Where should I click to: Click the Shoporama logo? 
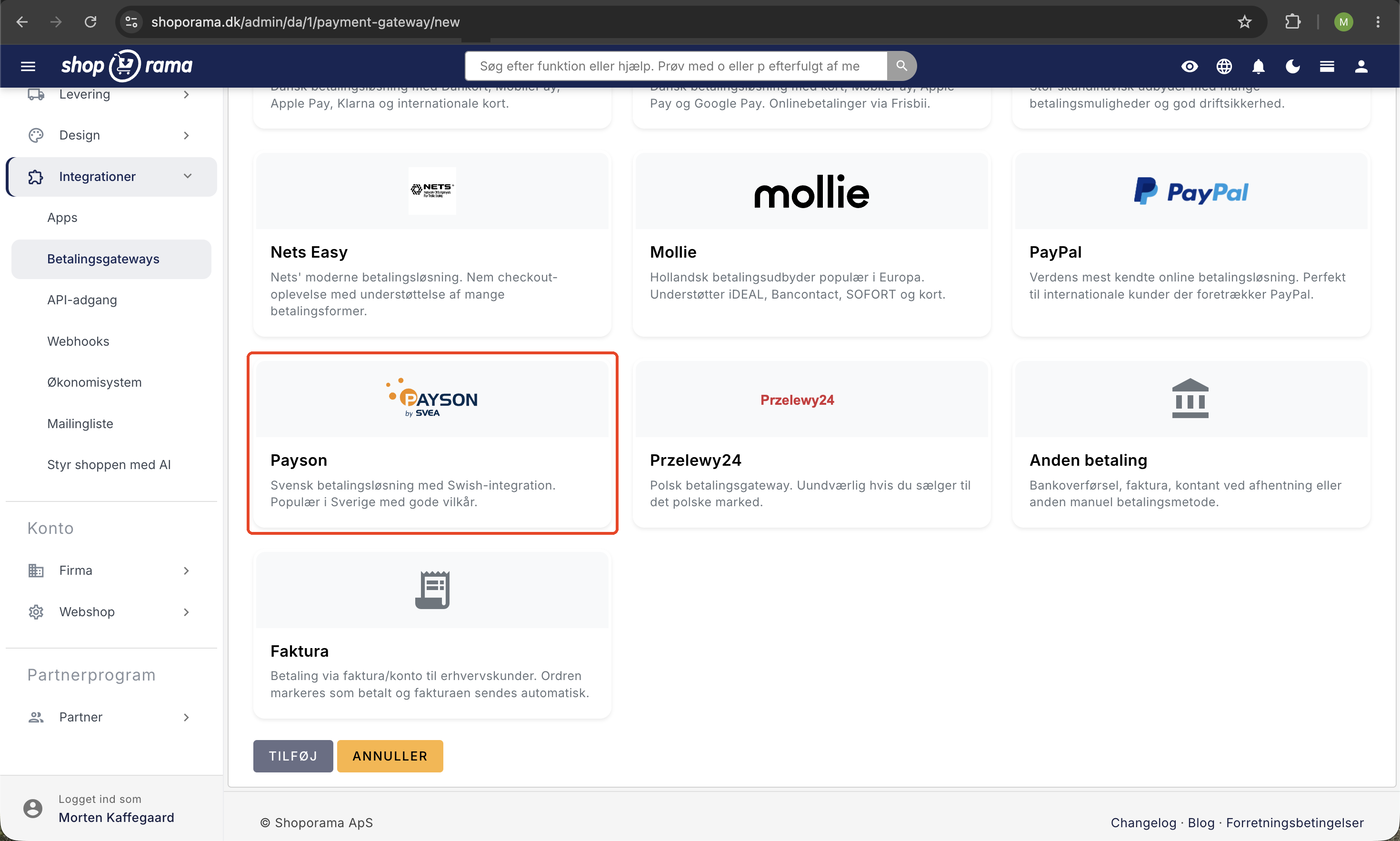127,66
